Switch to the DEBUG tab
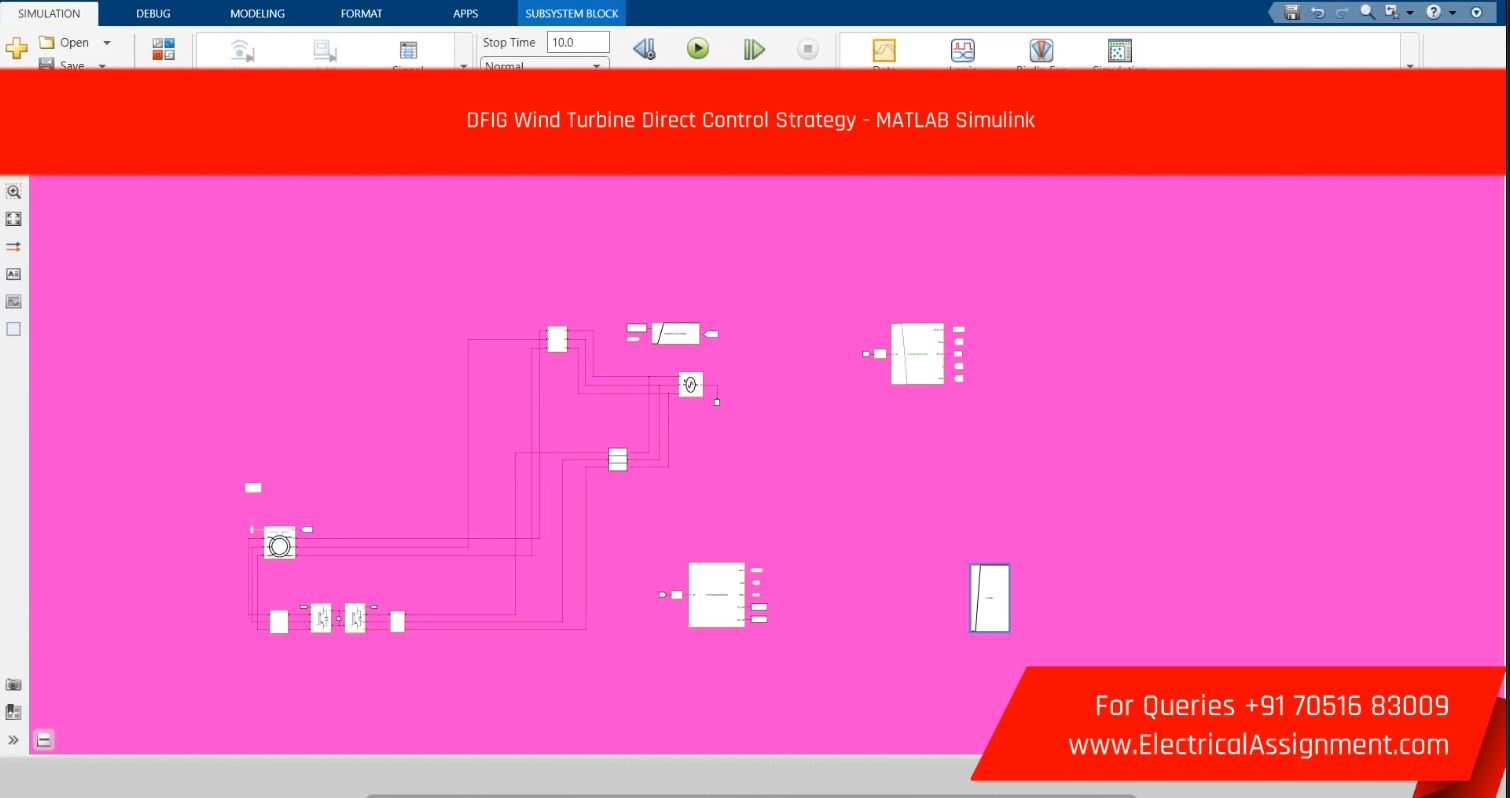This screenshot has height=798, width=1510. click(x=152, y=14)
